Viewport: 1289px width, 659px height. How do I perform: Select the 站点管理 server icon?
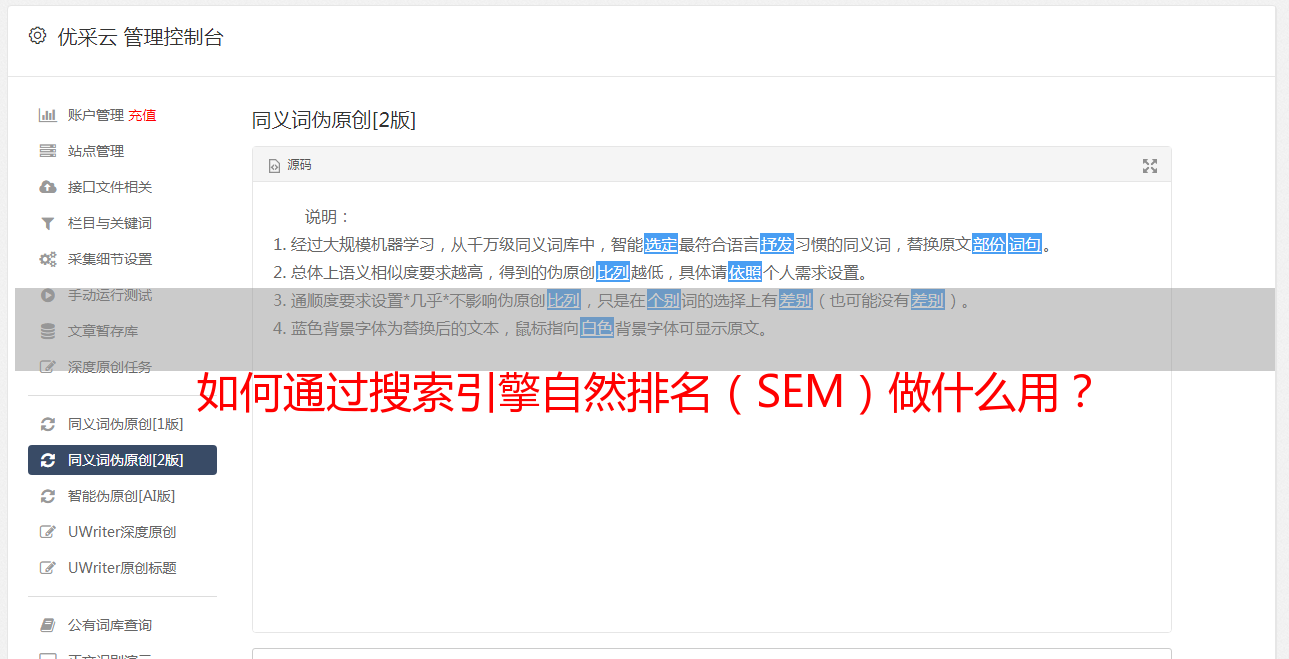point(47,151)
